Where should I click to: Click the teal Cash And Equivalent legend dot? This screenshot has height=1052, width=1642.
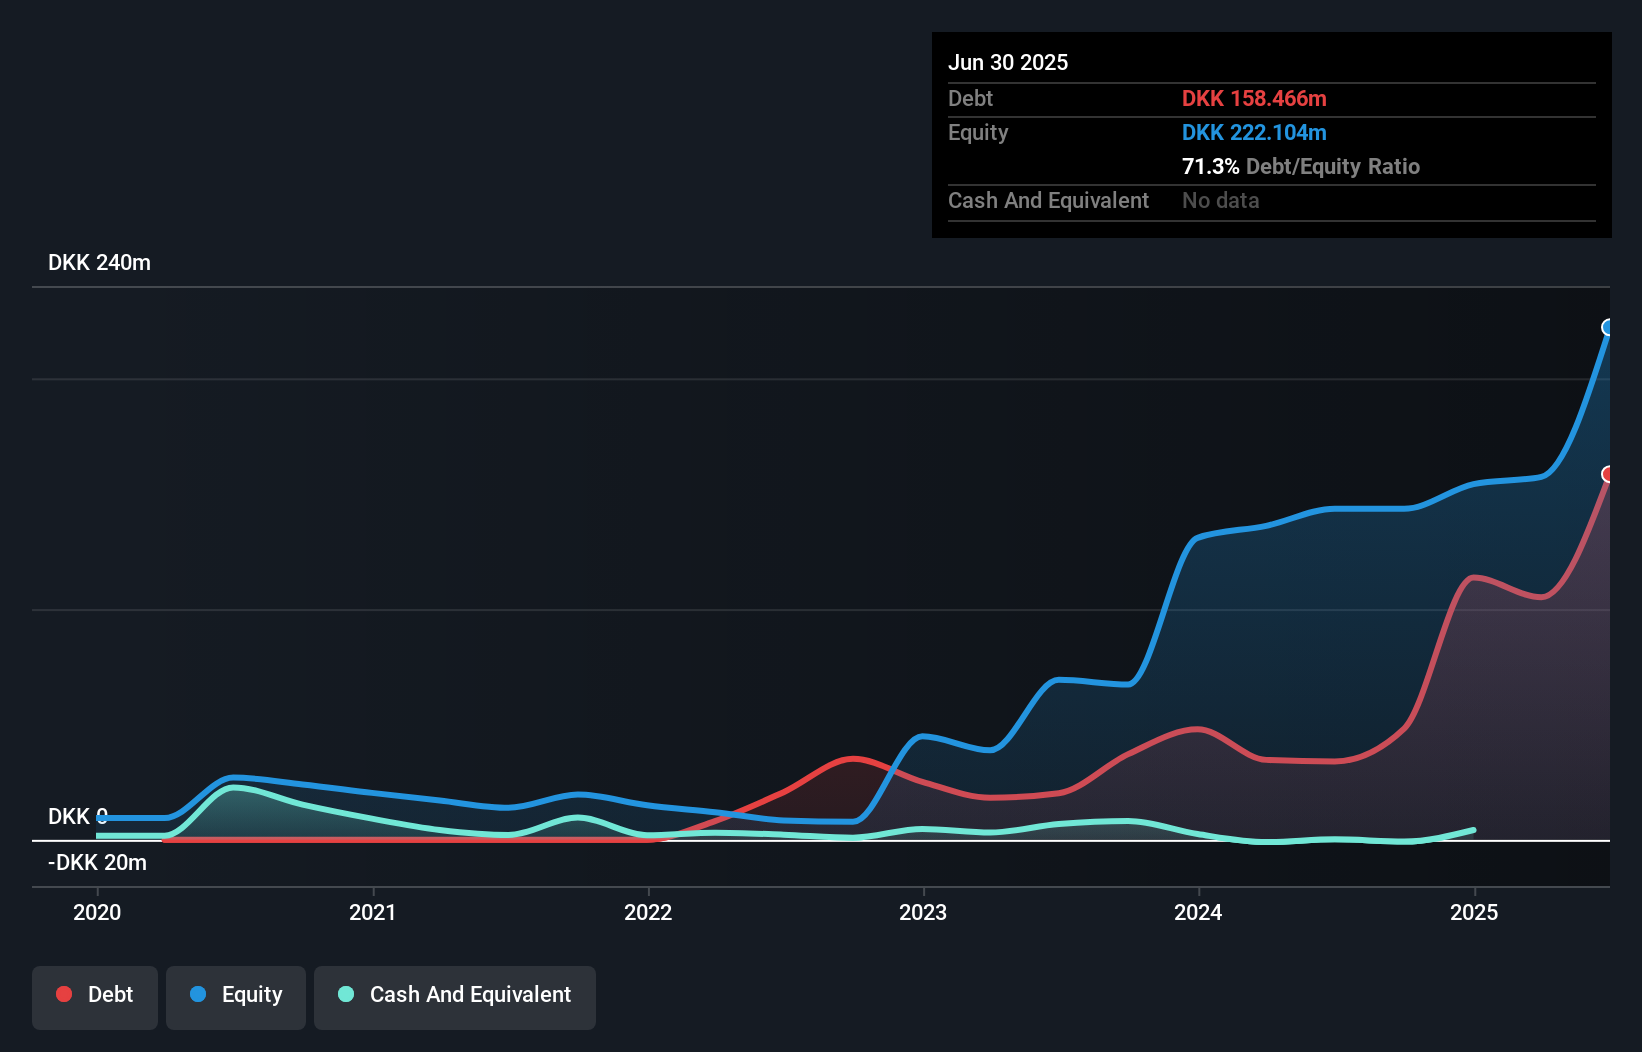click(345, 994)
